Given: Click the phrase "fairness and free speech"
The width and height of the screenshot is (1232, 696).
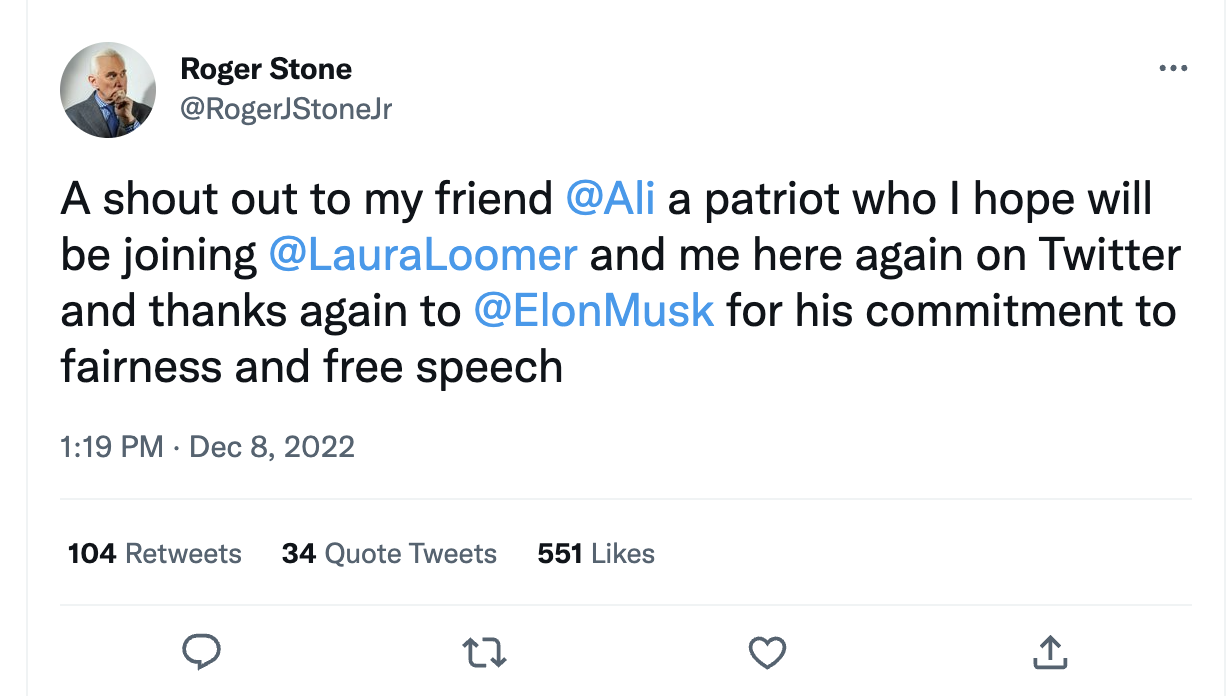Looking at the screenshot, I should point(311,367).
